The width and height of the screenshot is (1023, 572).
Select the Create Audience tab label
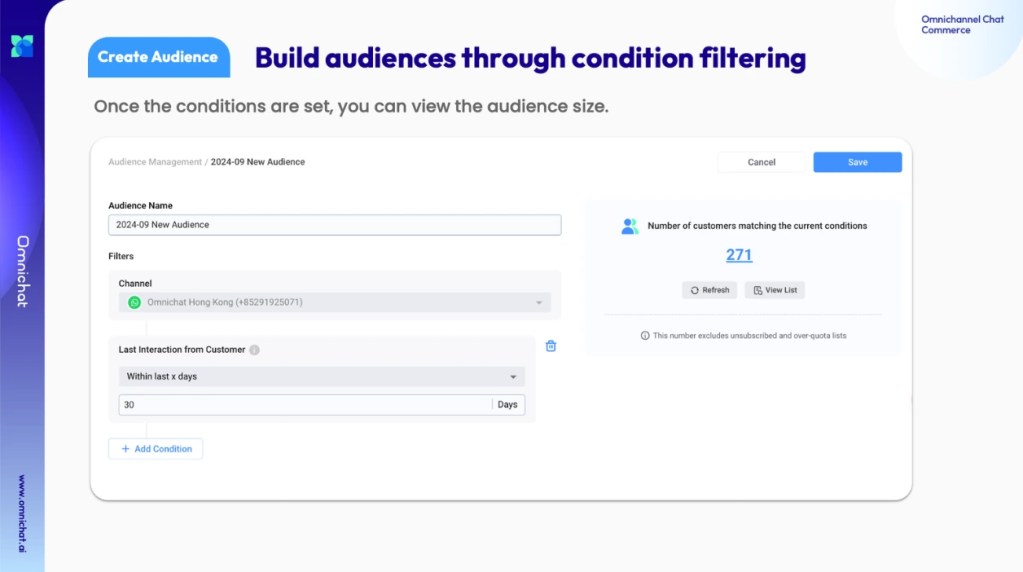tap(158, 57)
